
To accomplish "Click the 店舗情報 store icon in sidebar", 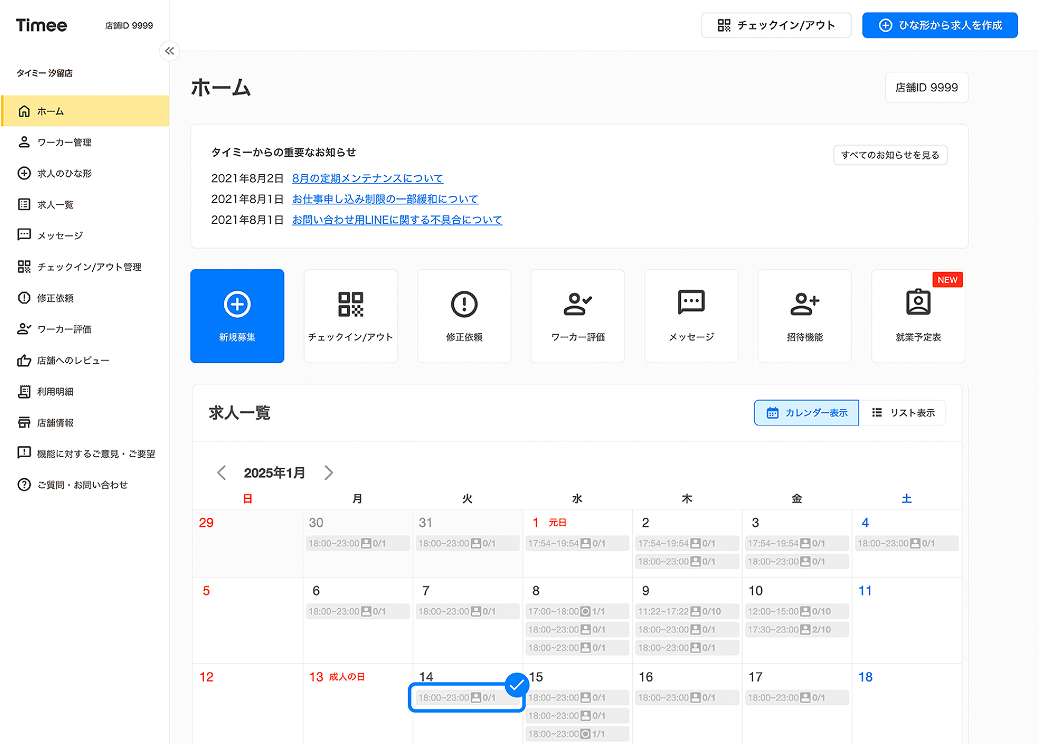I will [24, 422].
